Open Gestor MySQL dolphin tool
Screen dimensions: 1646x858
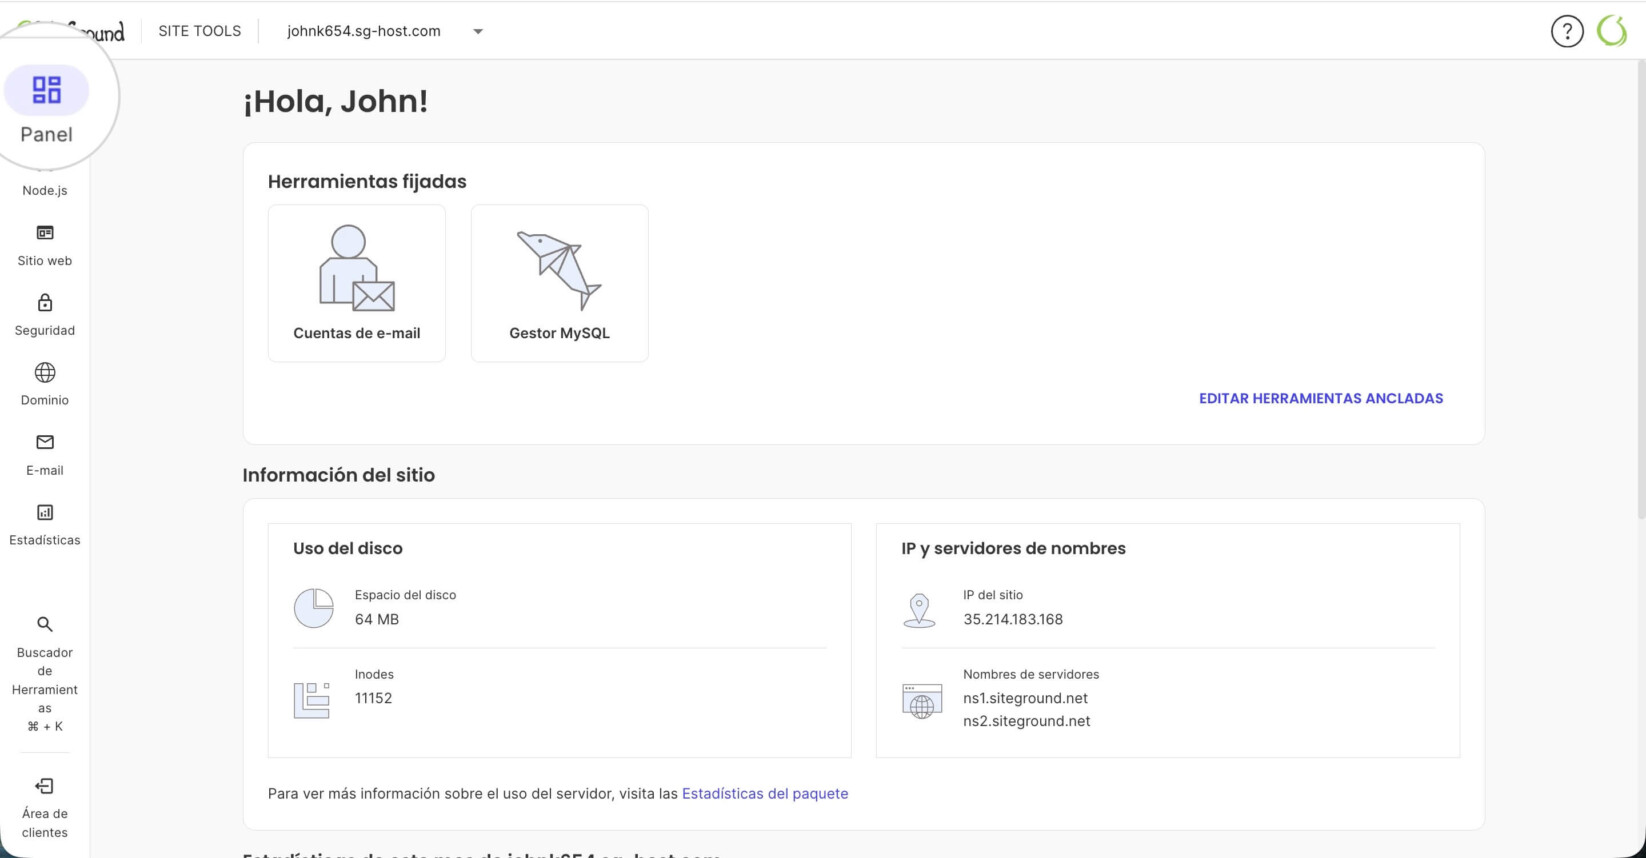click(559, 283)
